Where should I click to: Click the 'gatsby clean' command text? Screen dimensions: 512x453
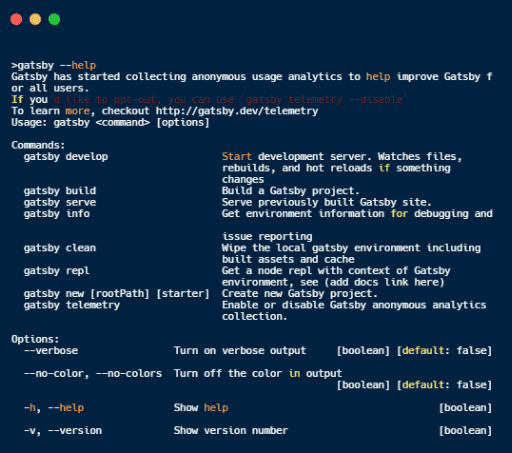(60, 248)
